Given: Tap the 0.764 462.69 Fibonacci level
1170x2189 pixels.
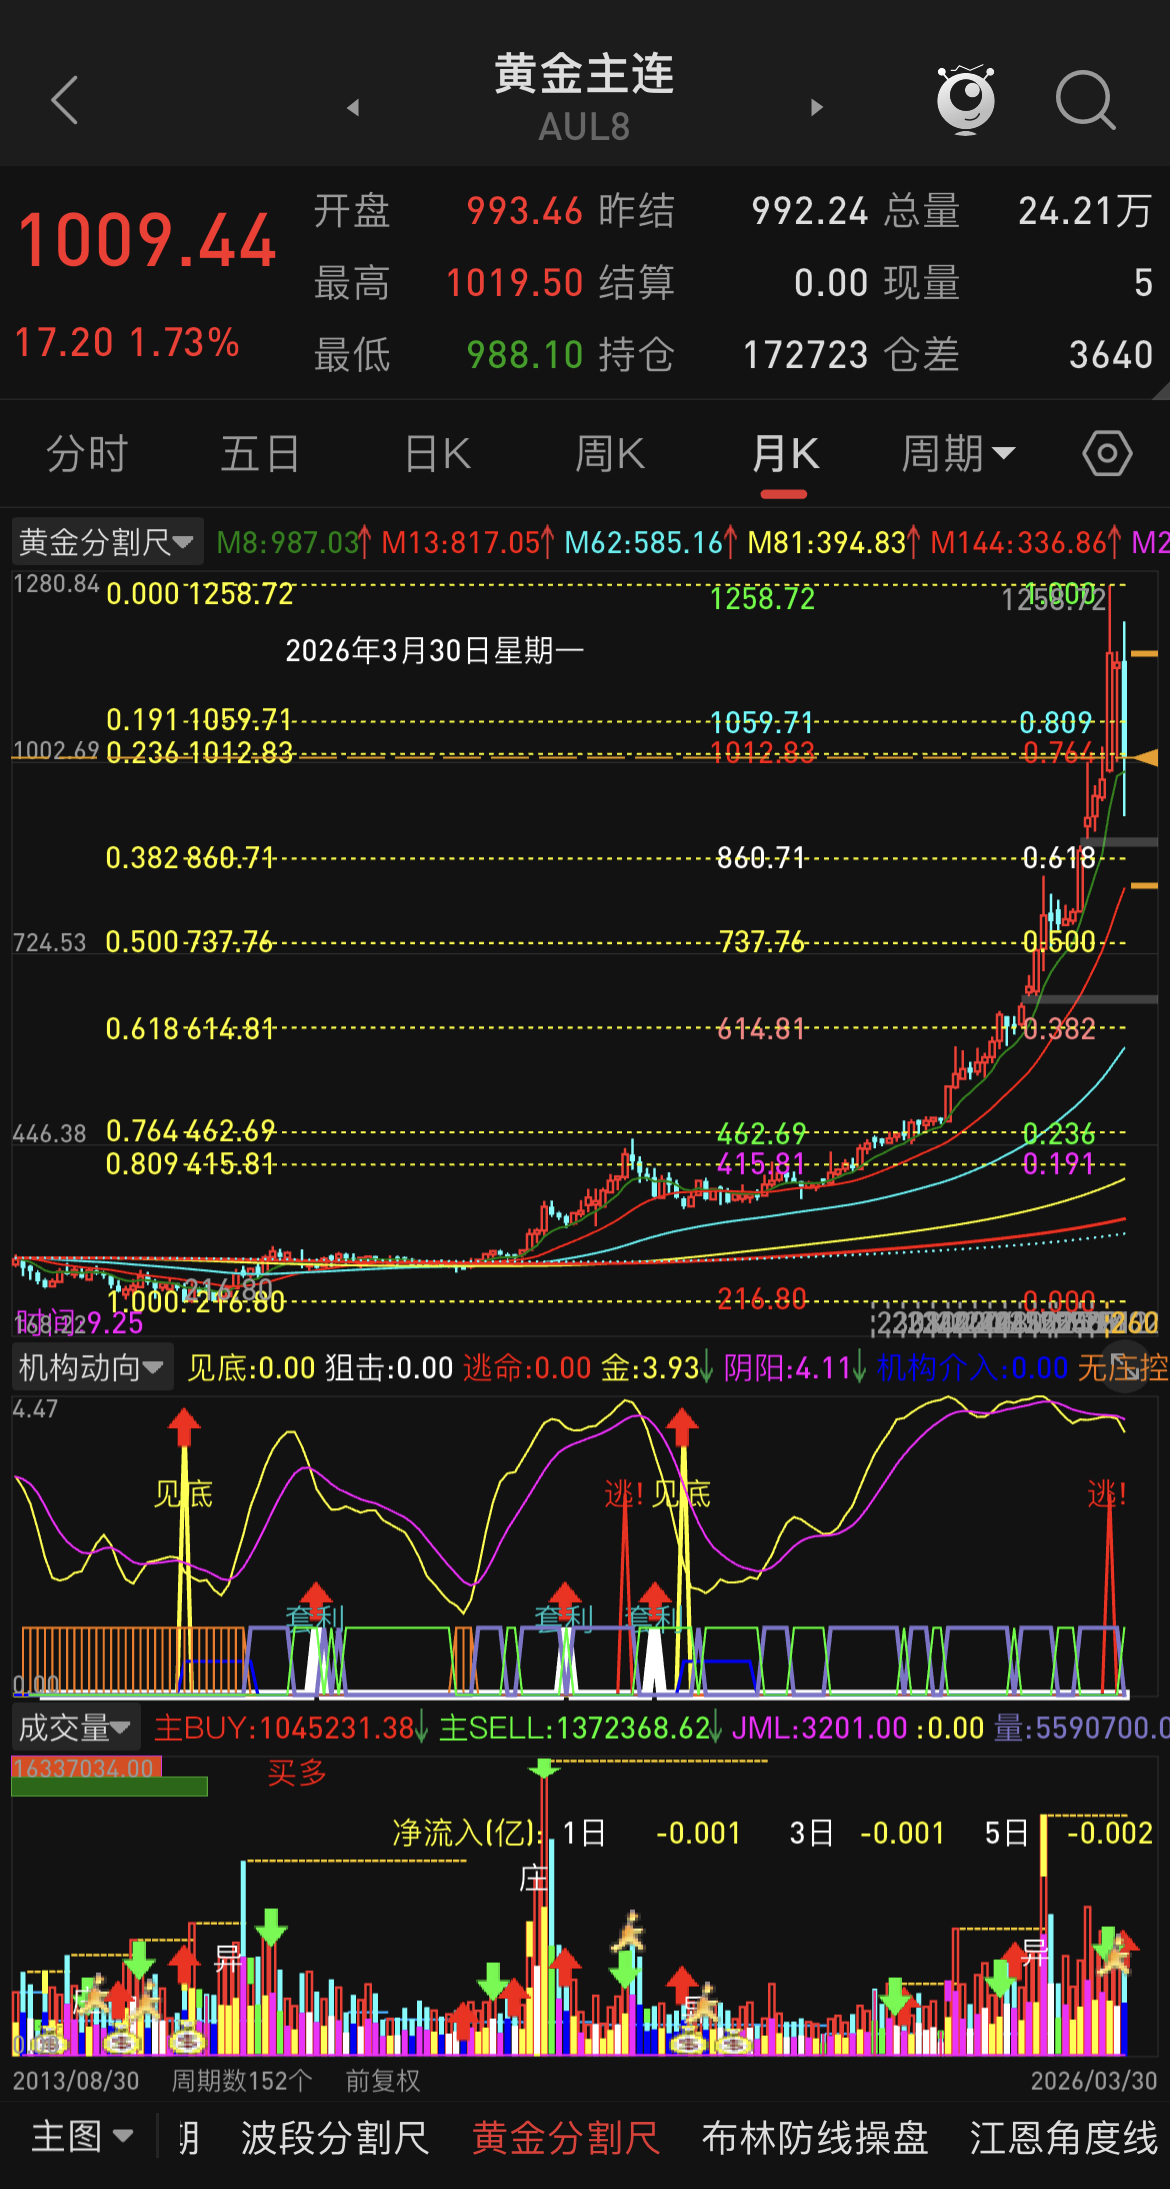Looking at the screenshot, I should pos(190,1131).
